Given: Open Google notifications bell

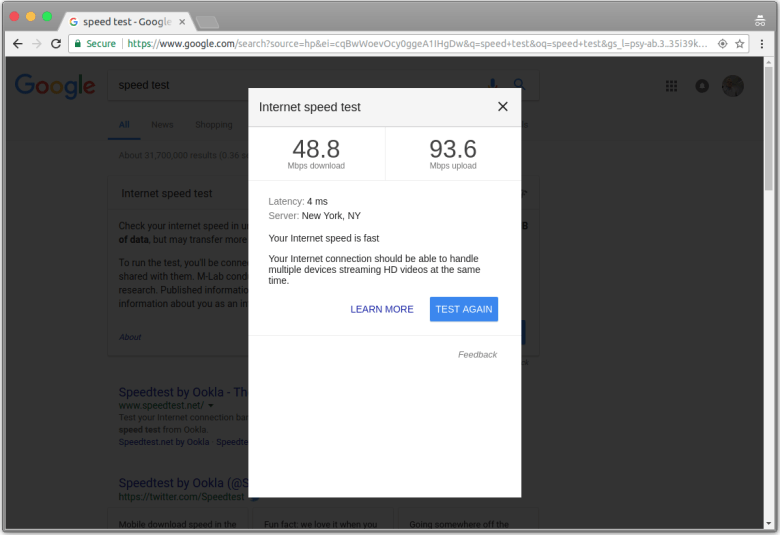Looking at the screenshot, I should [x=702, y=86].
